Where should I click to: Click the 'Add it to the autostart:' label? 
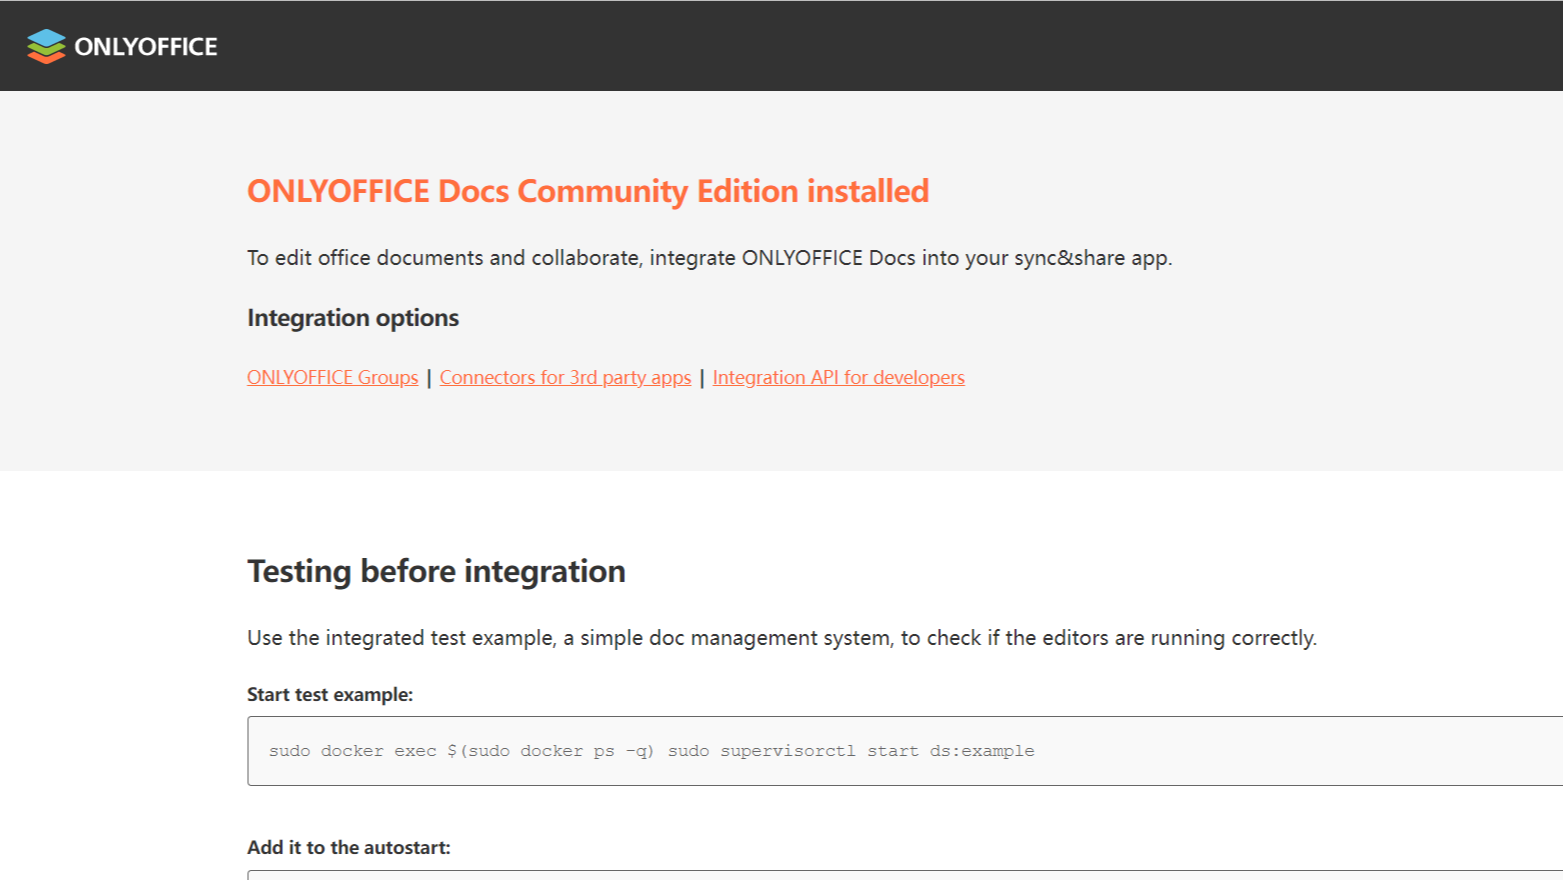click(x=349, y=847)
